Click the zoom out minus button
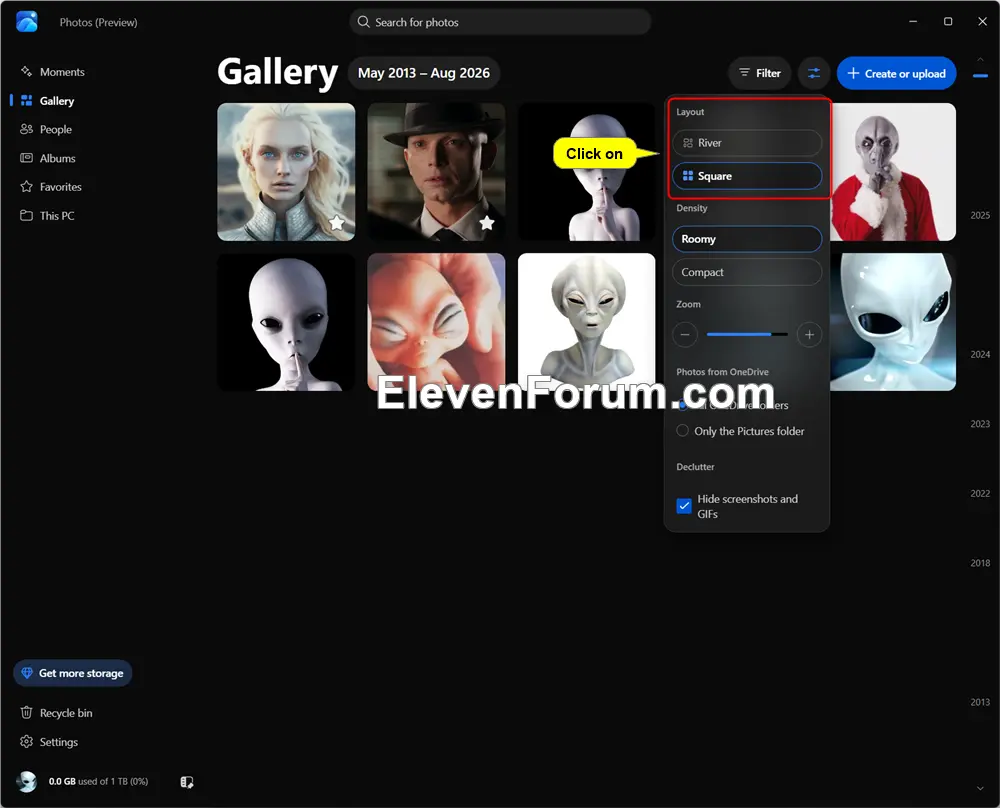1000x808 pixels. (x=685, y=334)
